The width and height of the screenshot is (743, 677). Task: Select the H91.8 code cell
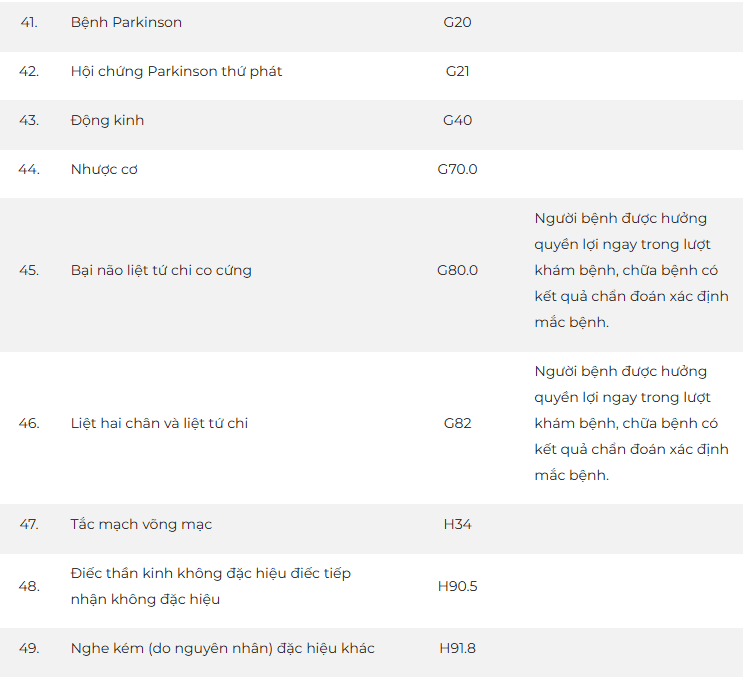point(457,648)
